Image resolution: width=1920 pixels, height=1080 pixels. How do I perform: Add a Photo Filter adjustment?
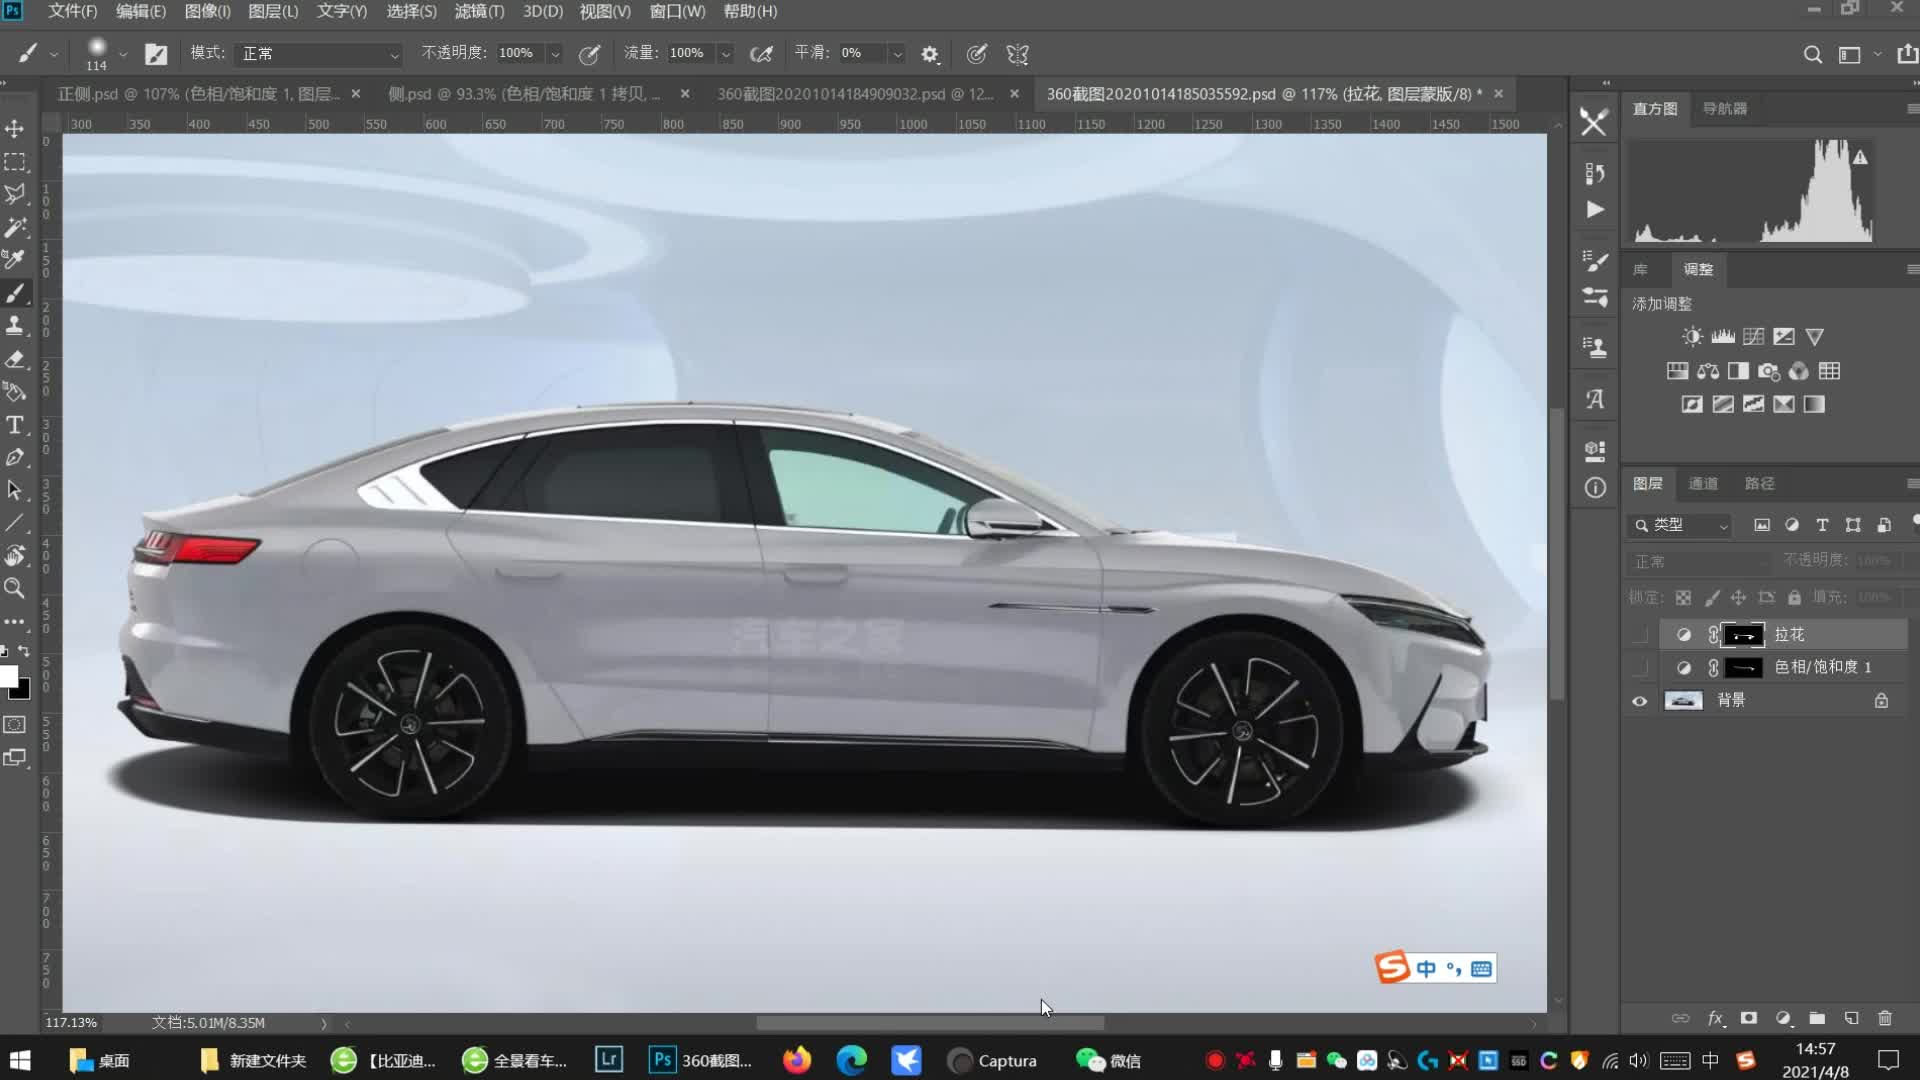[1769, 372]
